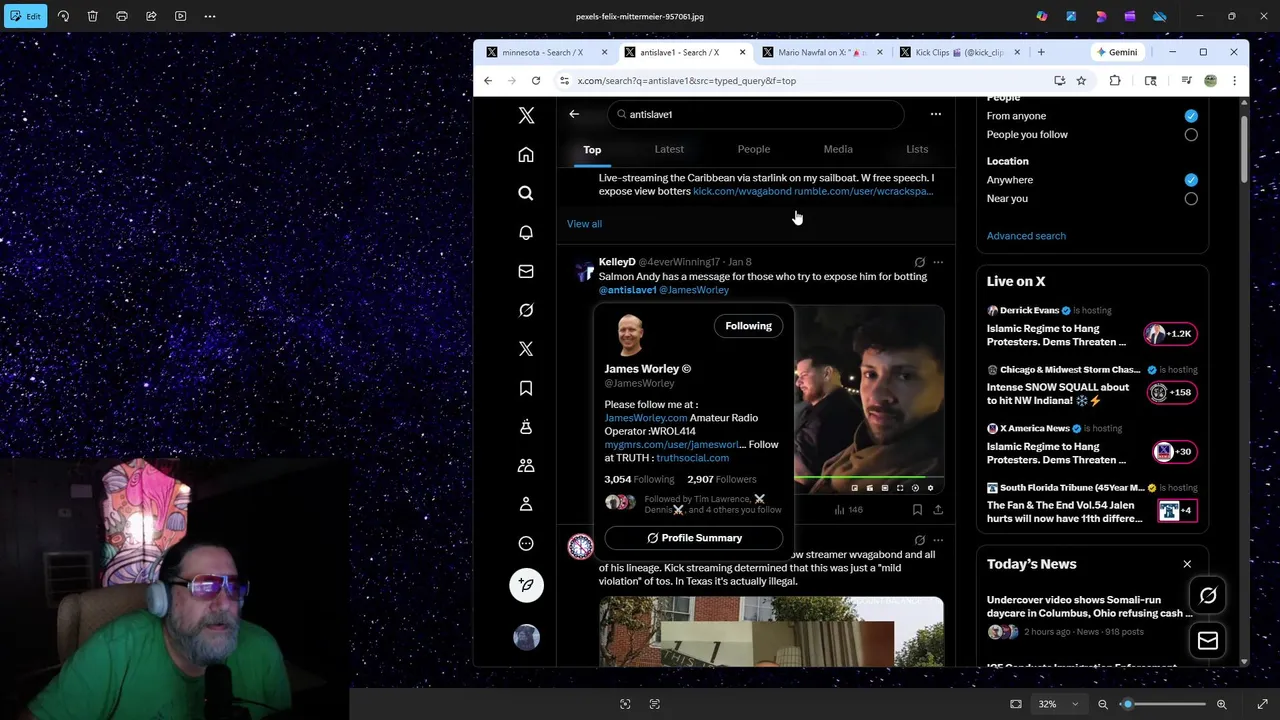
Task: Click the X logo in sidebar
Action: pos(526,115)
